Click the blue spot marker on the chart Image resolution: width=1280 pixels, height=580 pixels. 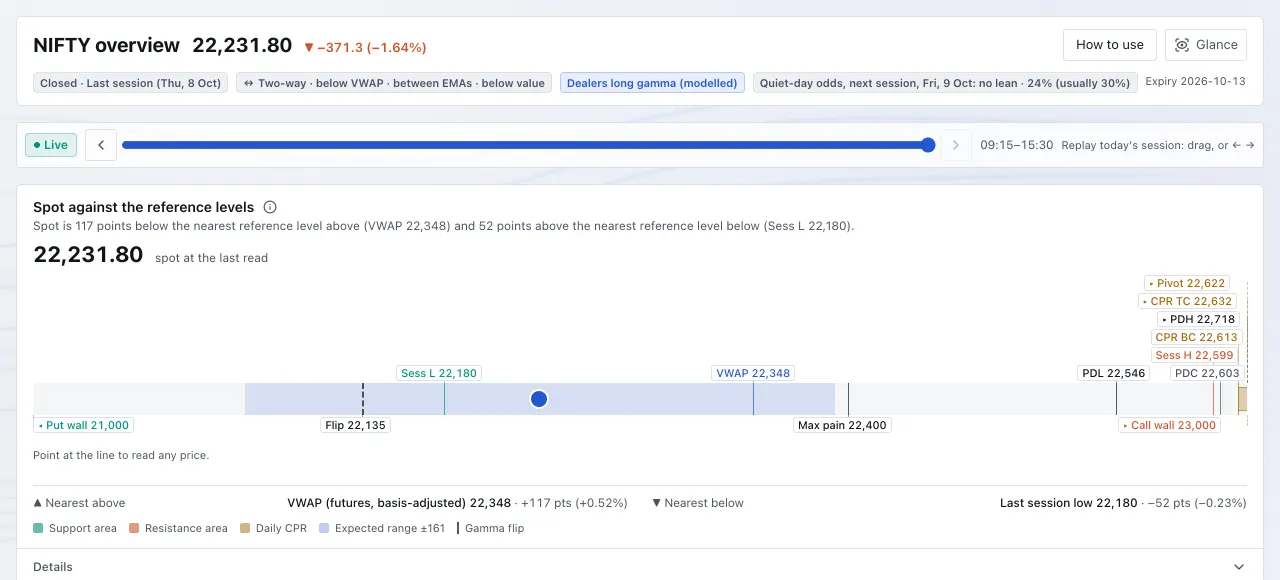tap(539, 399)
